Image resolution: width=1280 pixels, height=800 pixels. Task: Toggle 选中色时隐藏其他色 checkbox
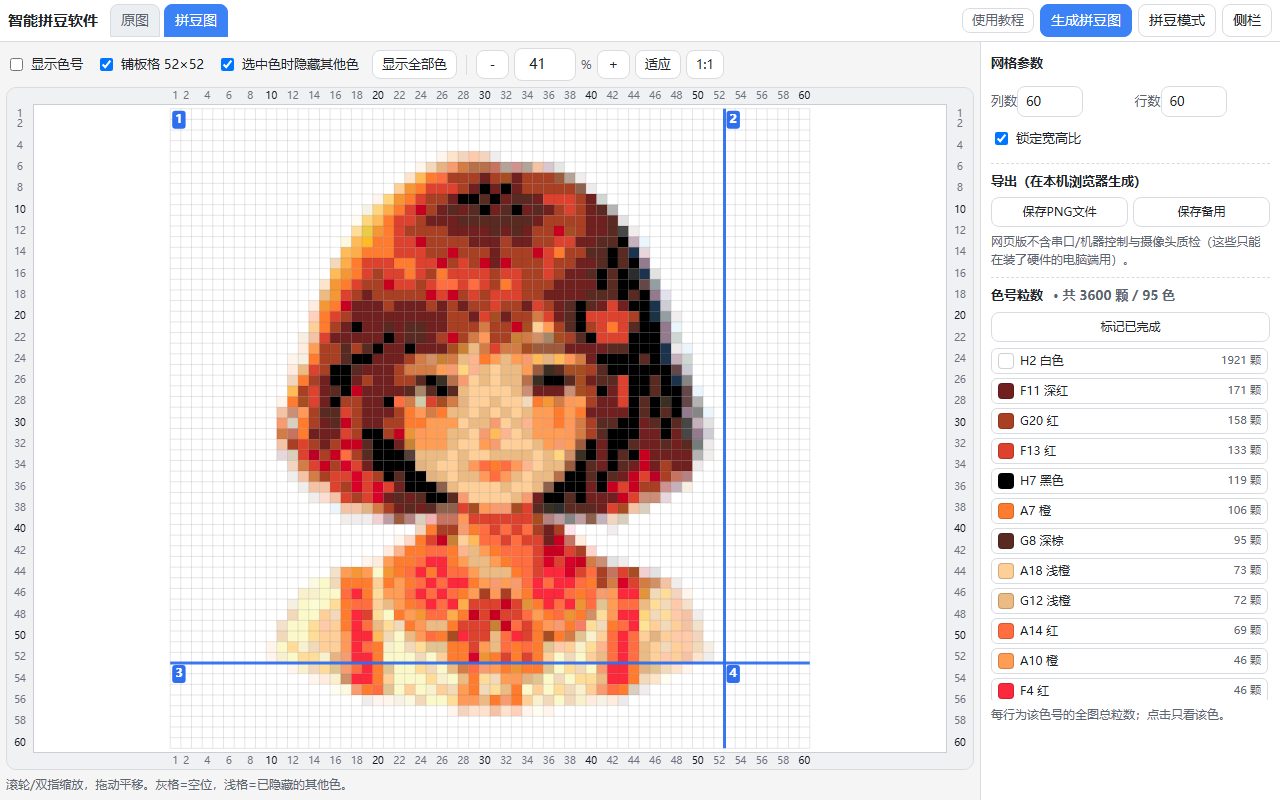coord(227,64)
